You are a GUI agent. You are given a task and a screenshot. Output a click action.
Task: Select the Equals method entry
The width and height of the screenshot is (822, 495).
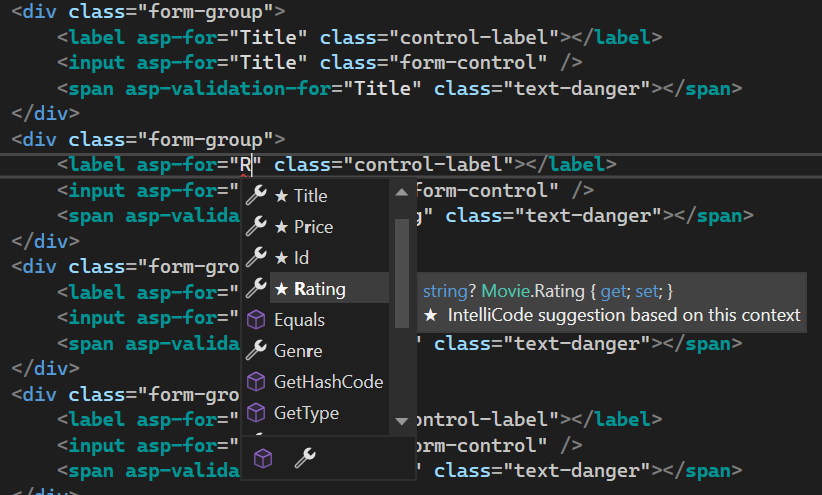pyautogui.click(x=300, y=320)
